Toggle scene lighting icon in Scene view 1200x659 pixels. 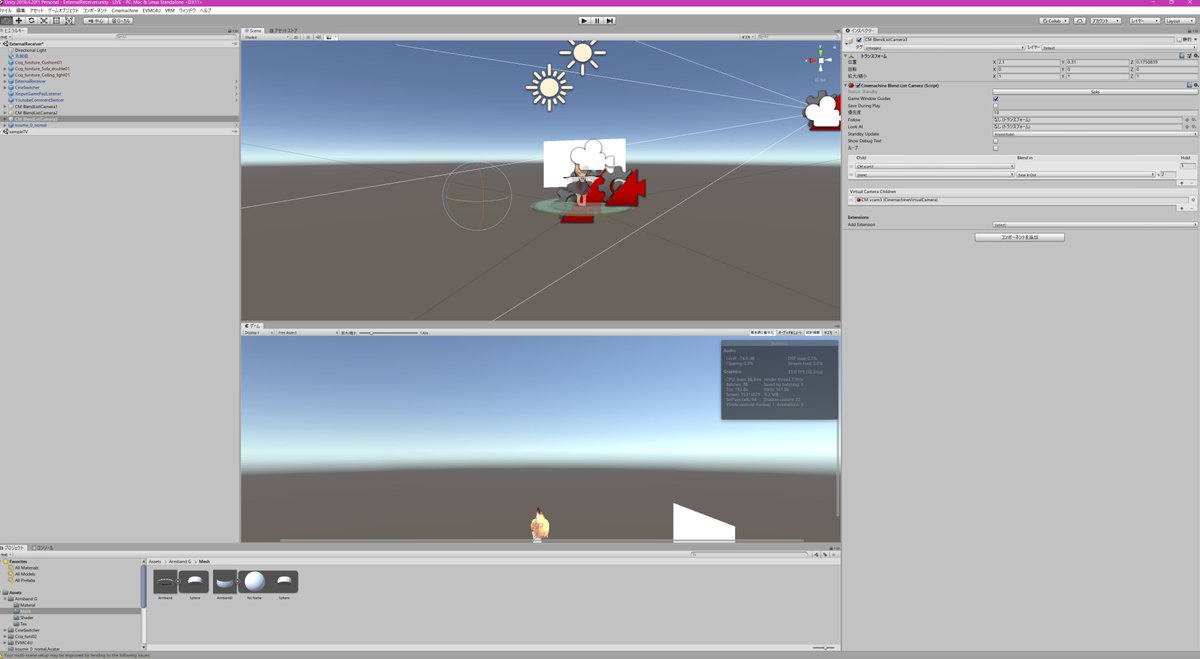[307, 37]
